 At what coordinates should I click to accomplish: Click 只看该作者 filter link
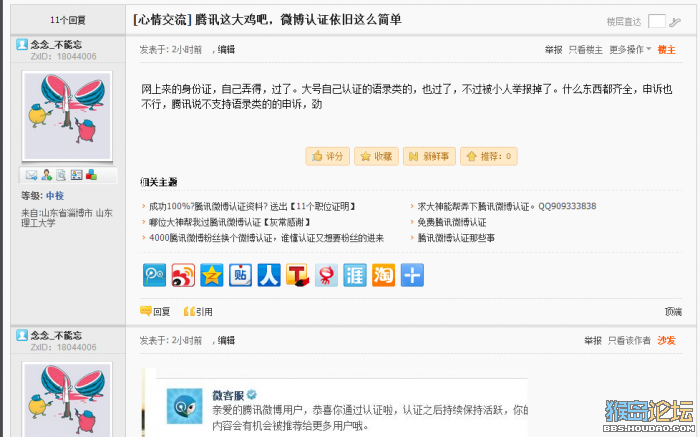pos(629,341)
